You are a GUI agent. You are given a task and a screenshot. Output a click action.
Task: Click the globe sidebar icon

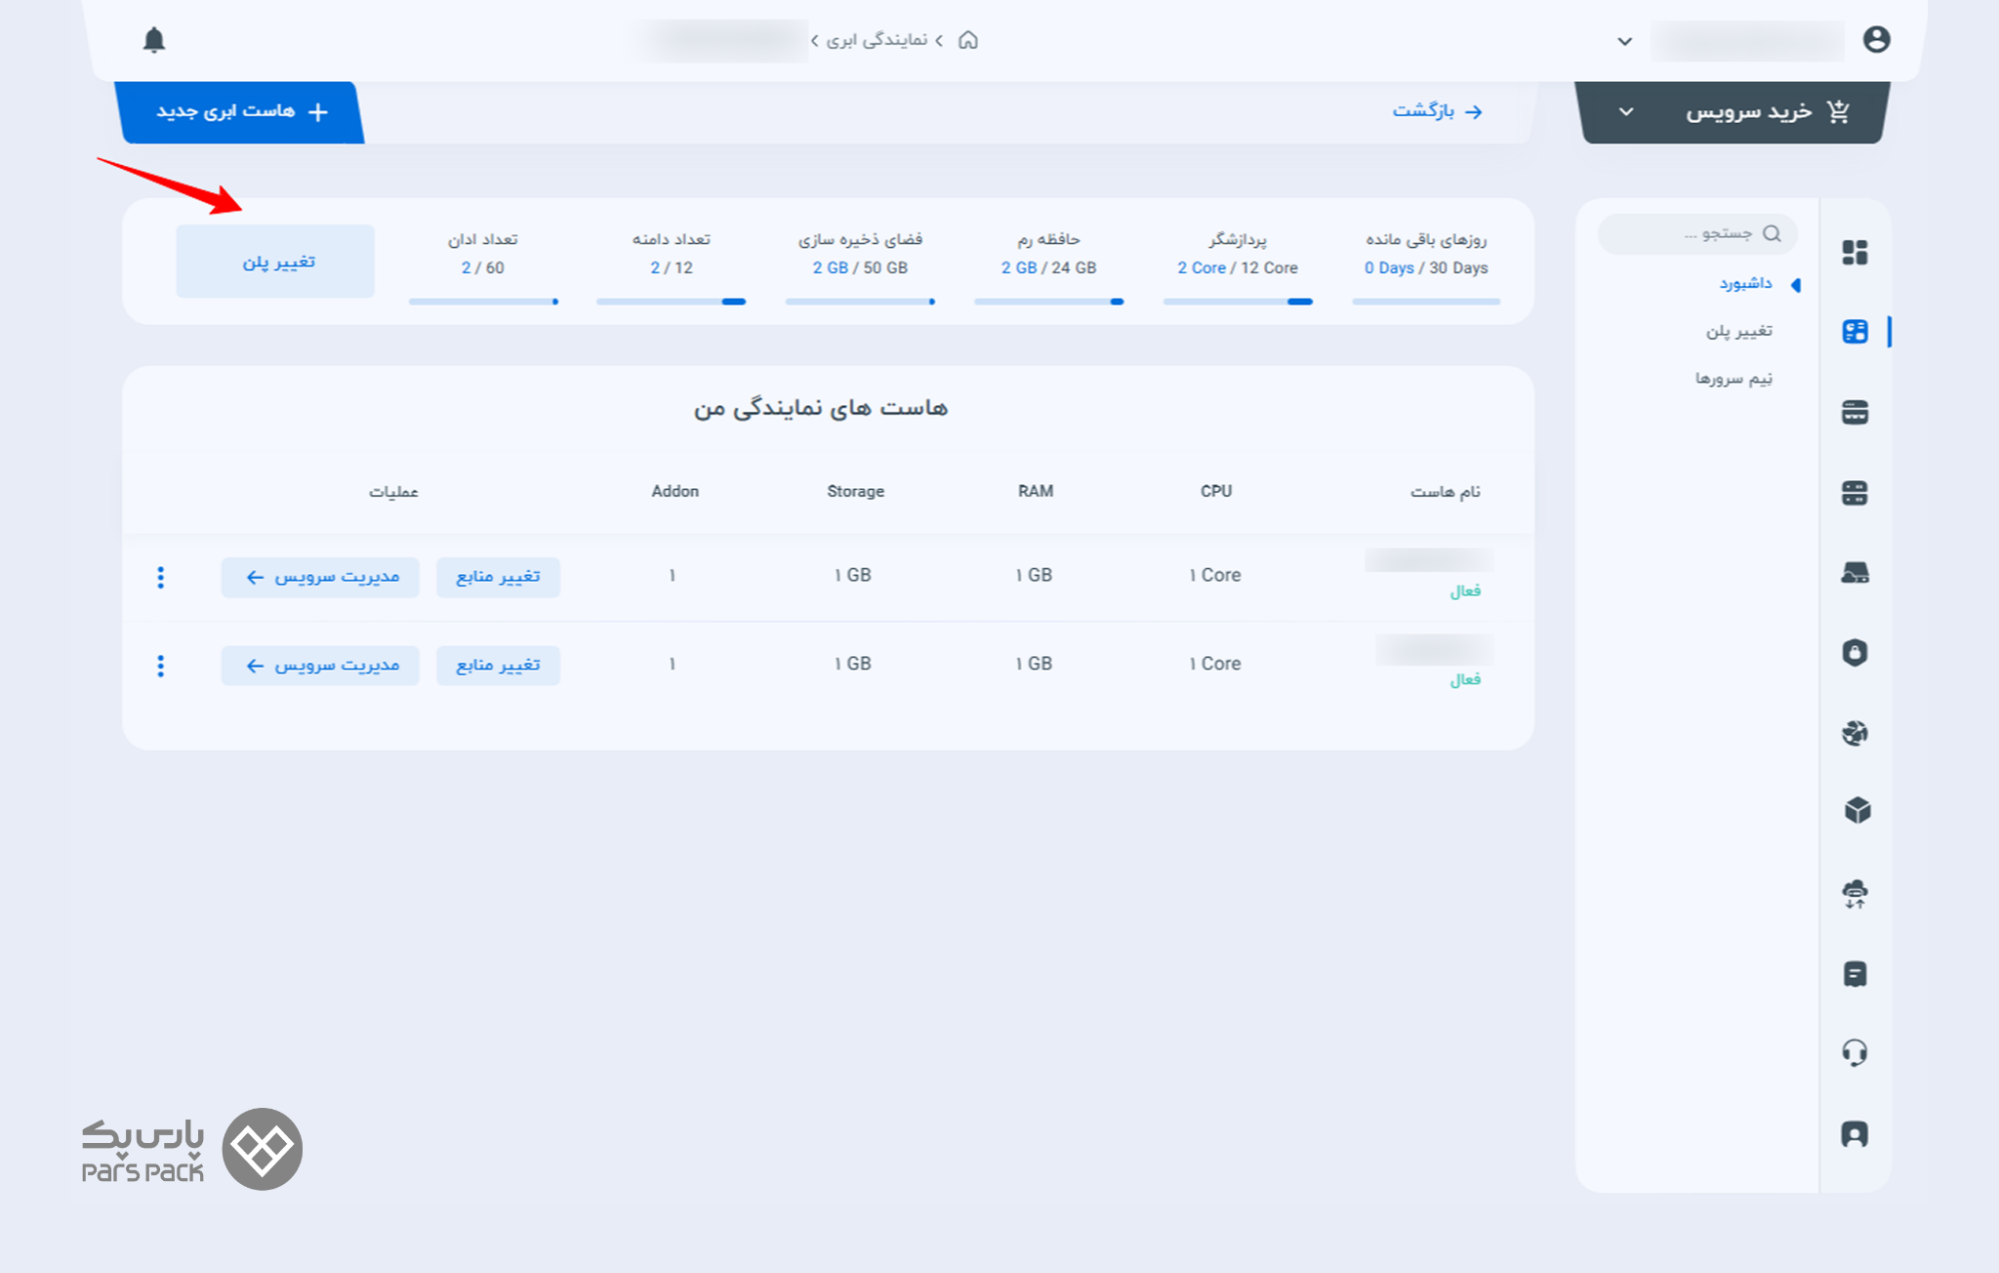pos(1855,733)
